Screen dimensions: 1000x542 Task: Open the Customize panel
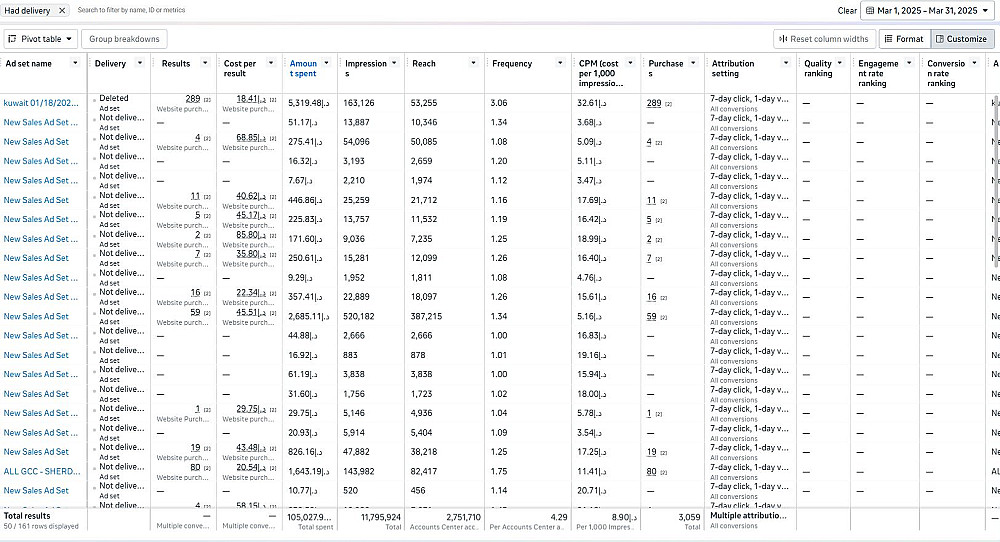961,39
